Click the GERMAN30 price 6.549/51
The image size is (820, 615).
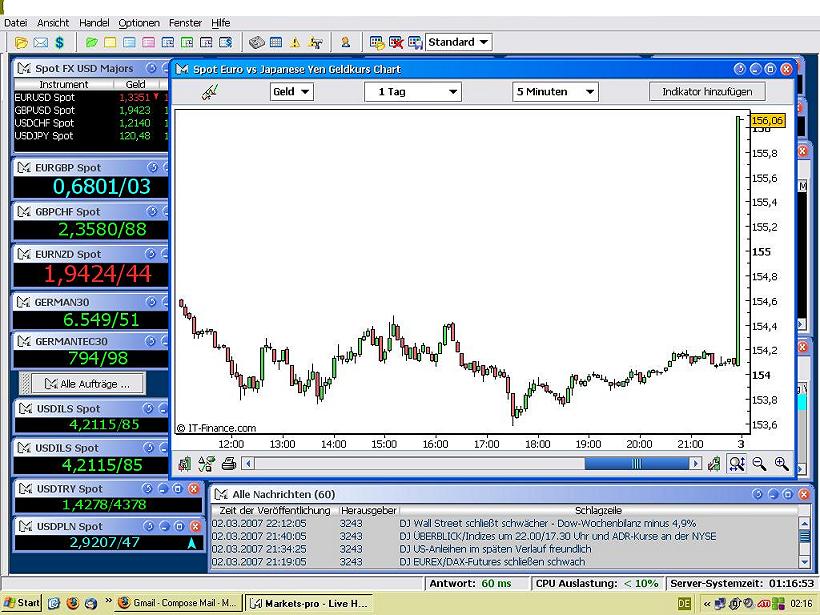pos(101,320)
